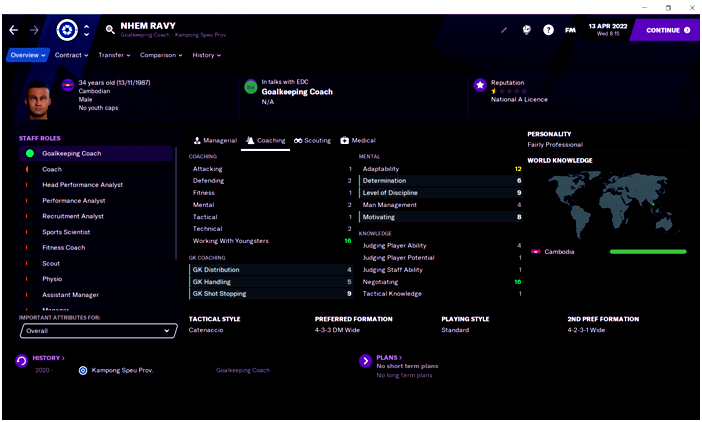The image size is (702, 422).
Task: Click Nhem Ravy's face portrait
Action: pyautogui.click(x=38, y=100)
